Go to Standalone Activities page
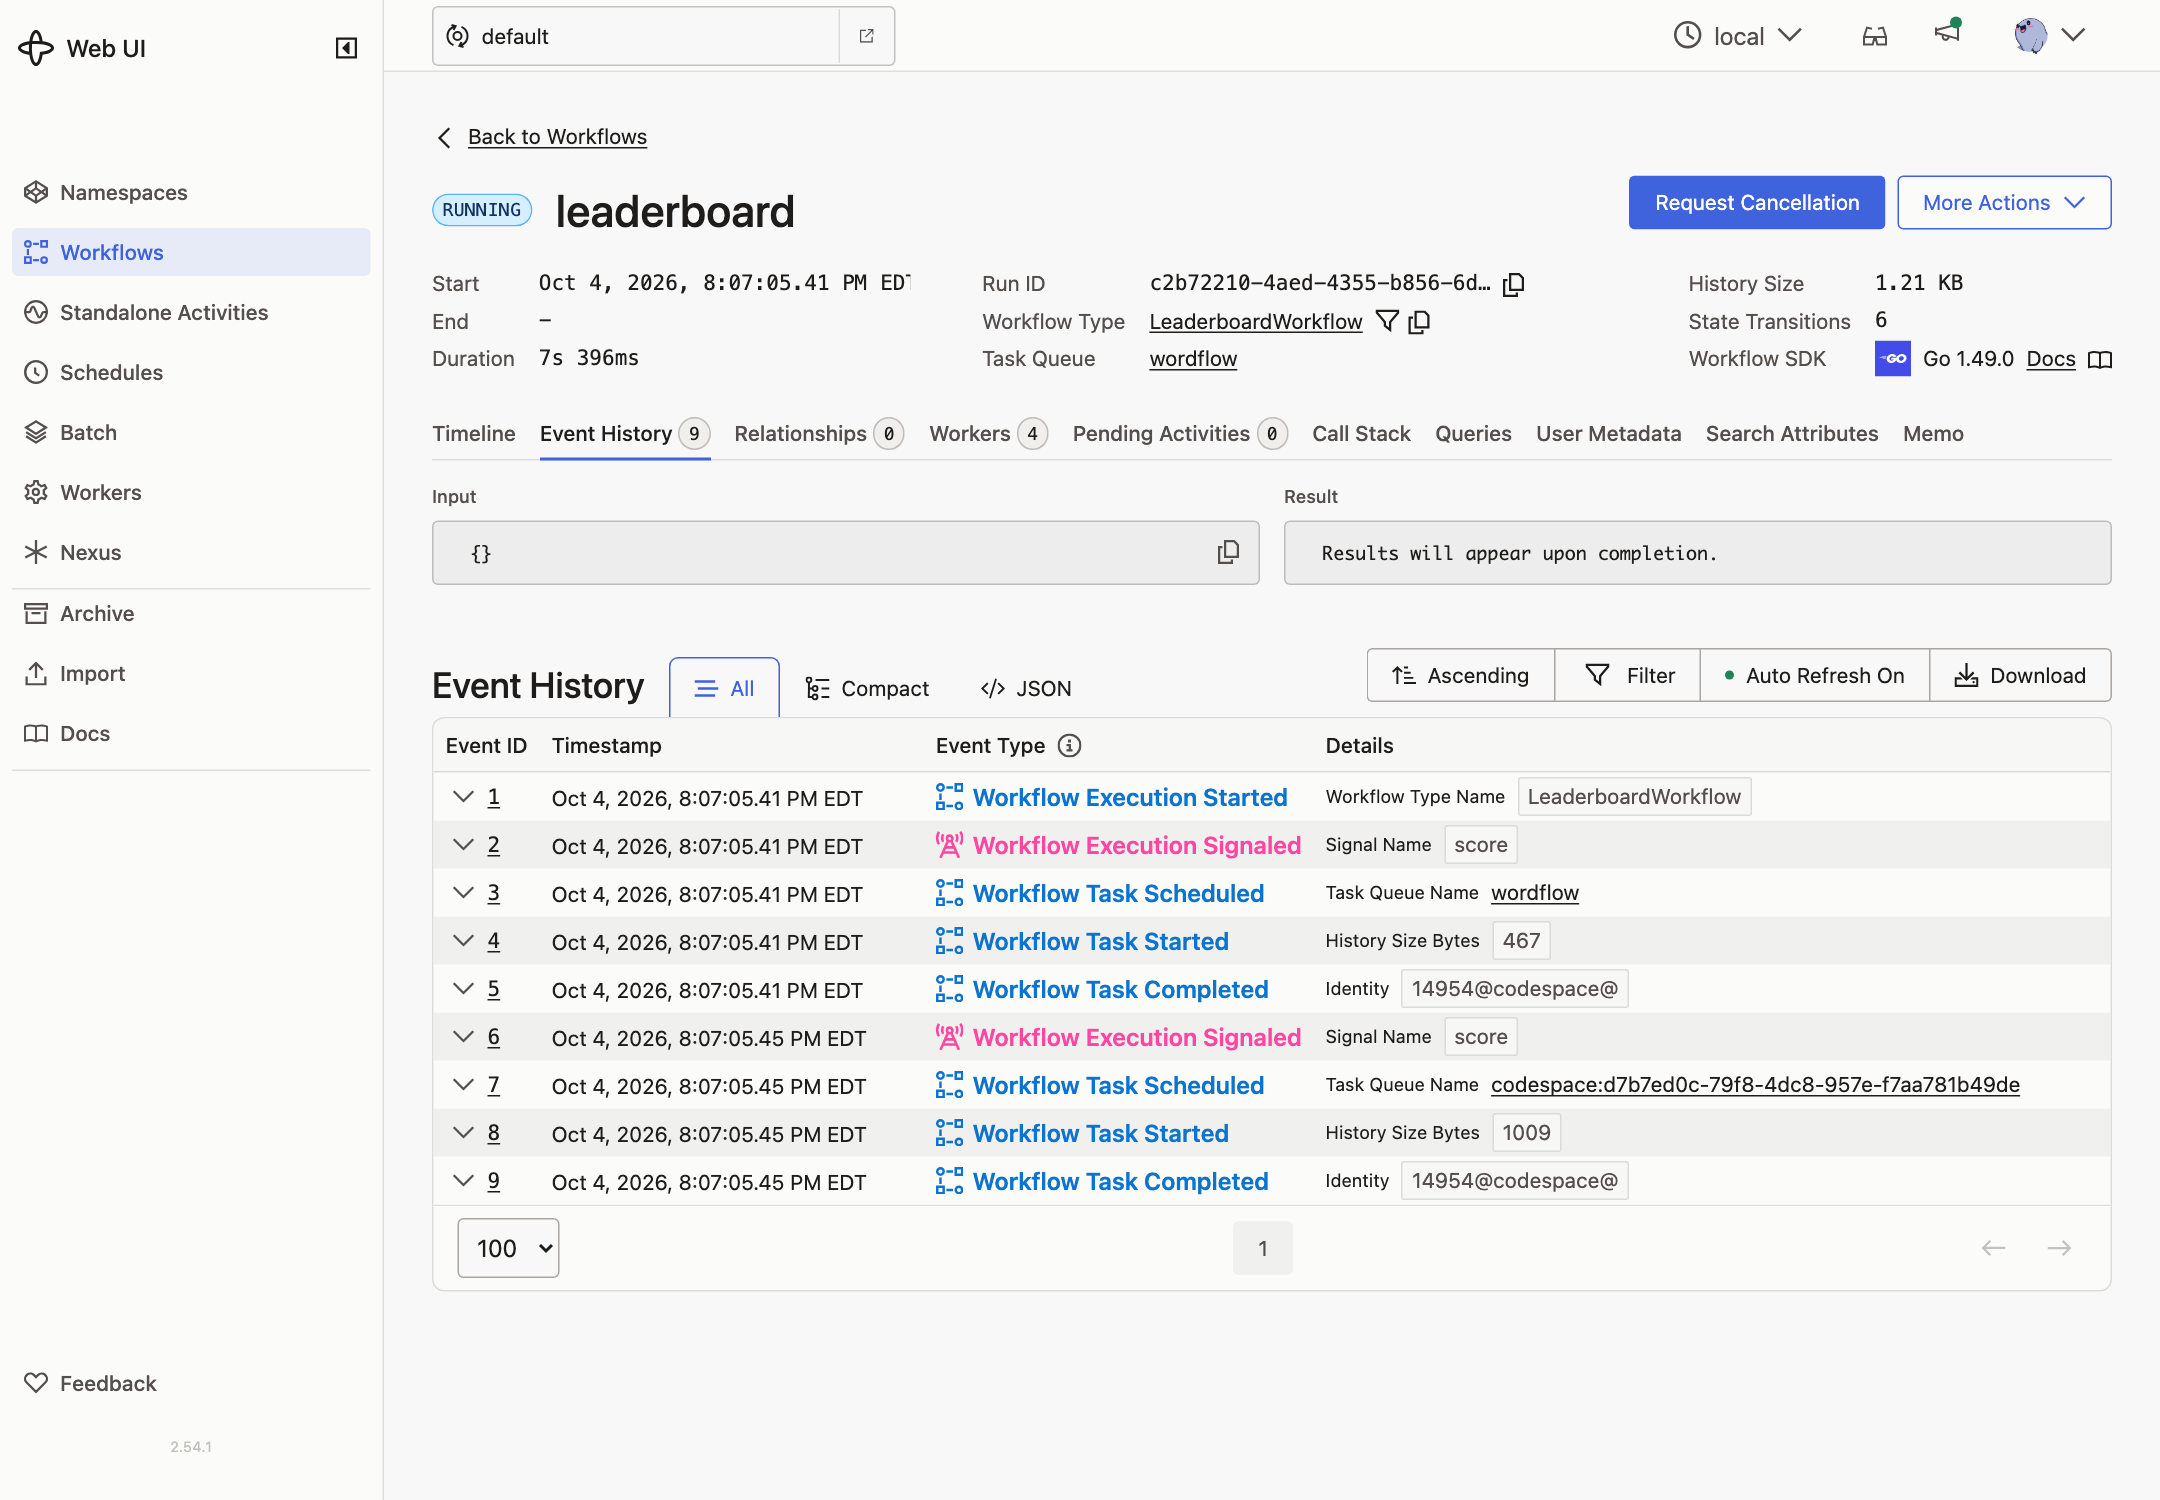This screenshot has height=1500, width=2160. click(191, 312)
